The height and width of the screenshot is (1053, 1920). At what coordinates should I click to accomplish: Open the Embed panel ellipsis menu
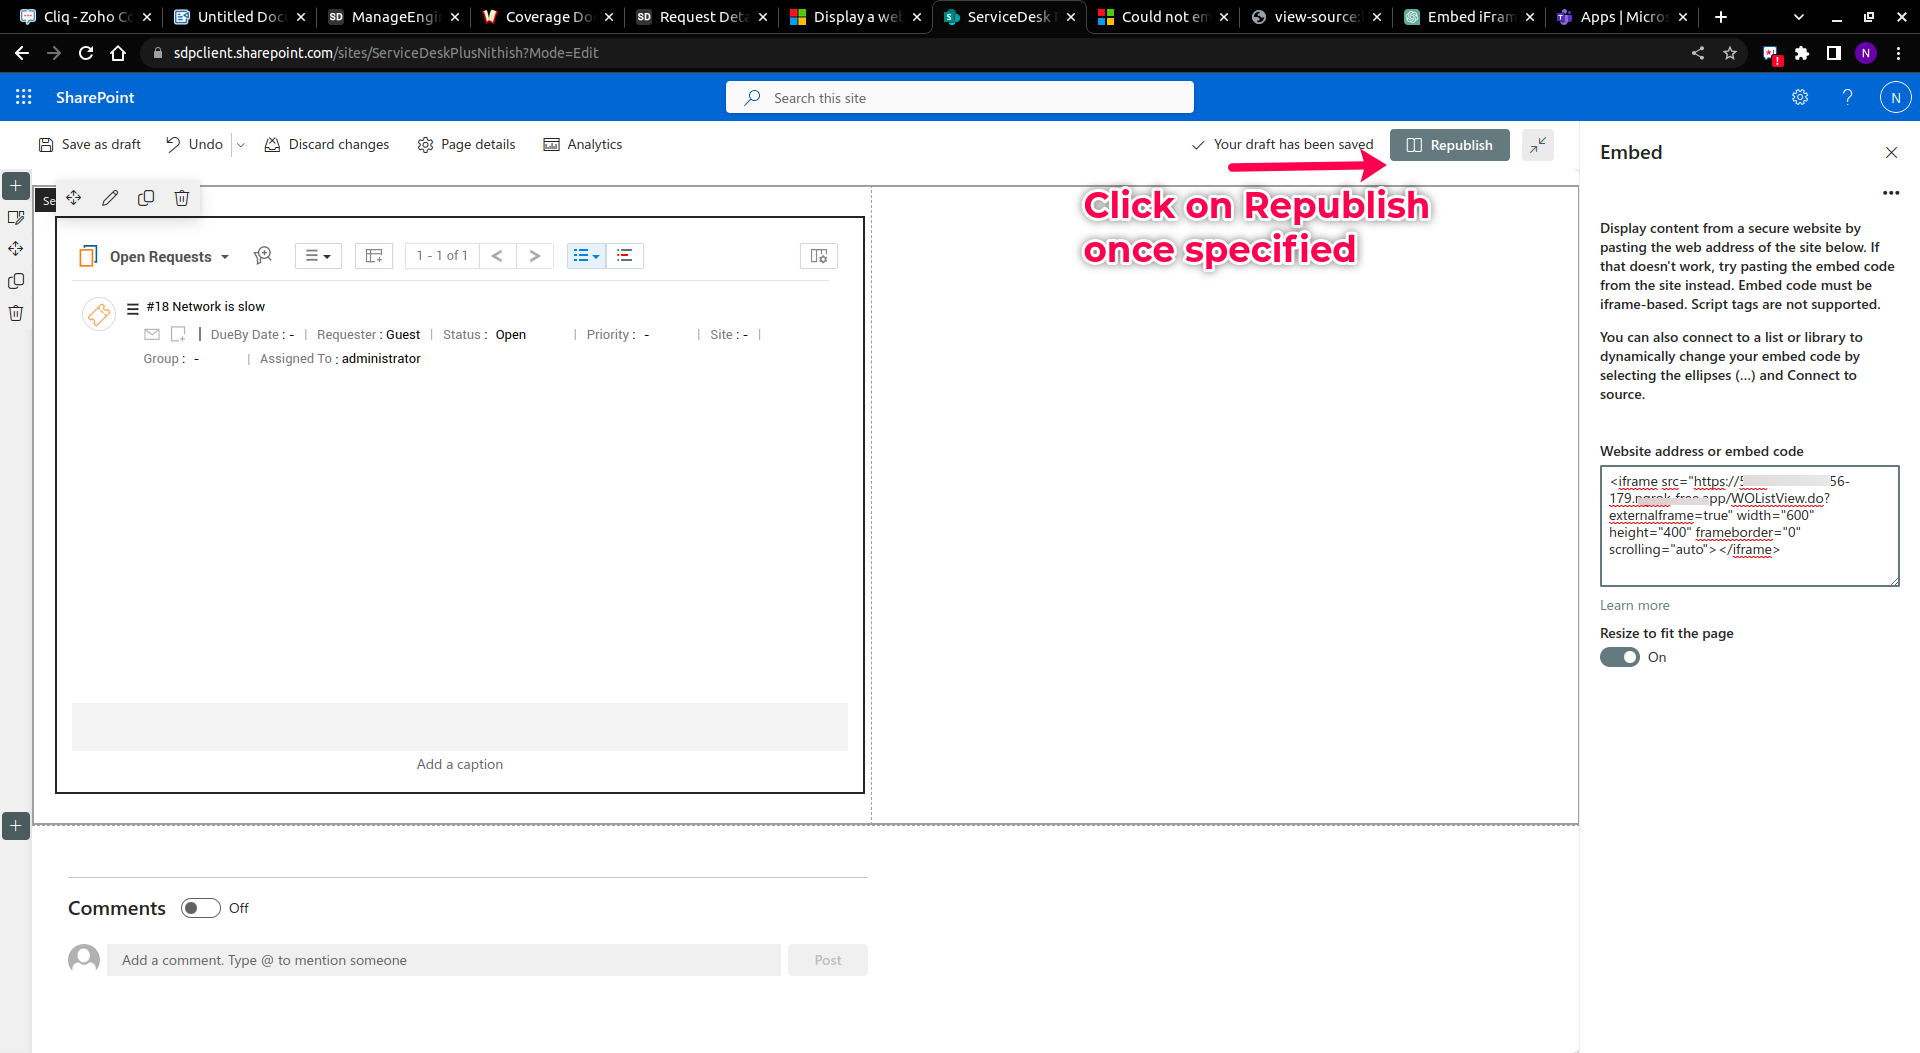1891,193
